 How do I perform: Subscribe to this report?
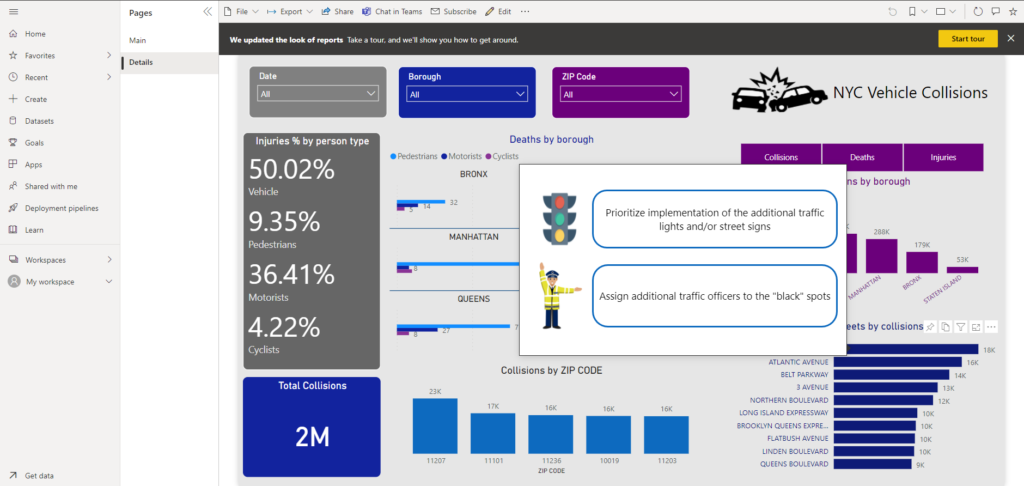tap(454, 12)
